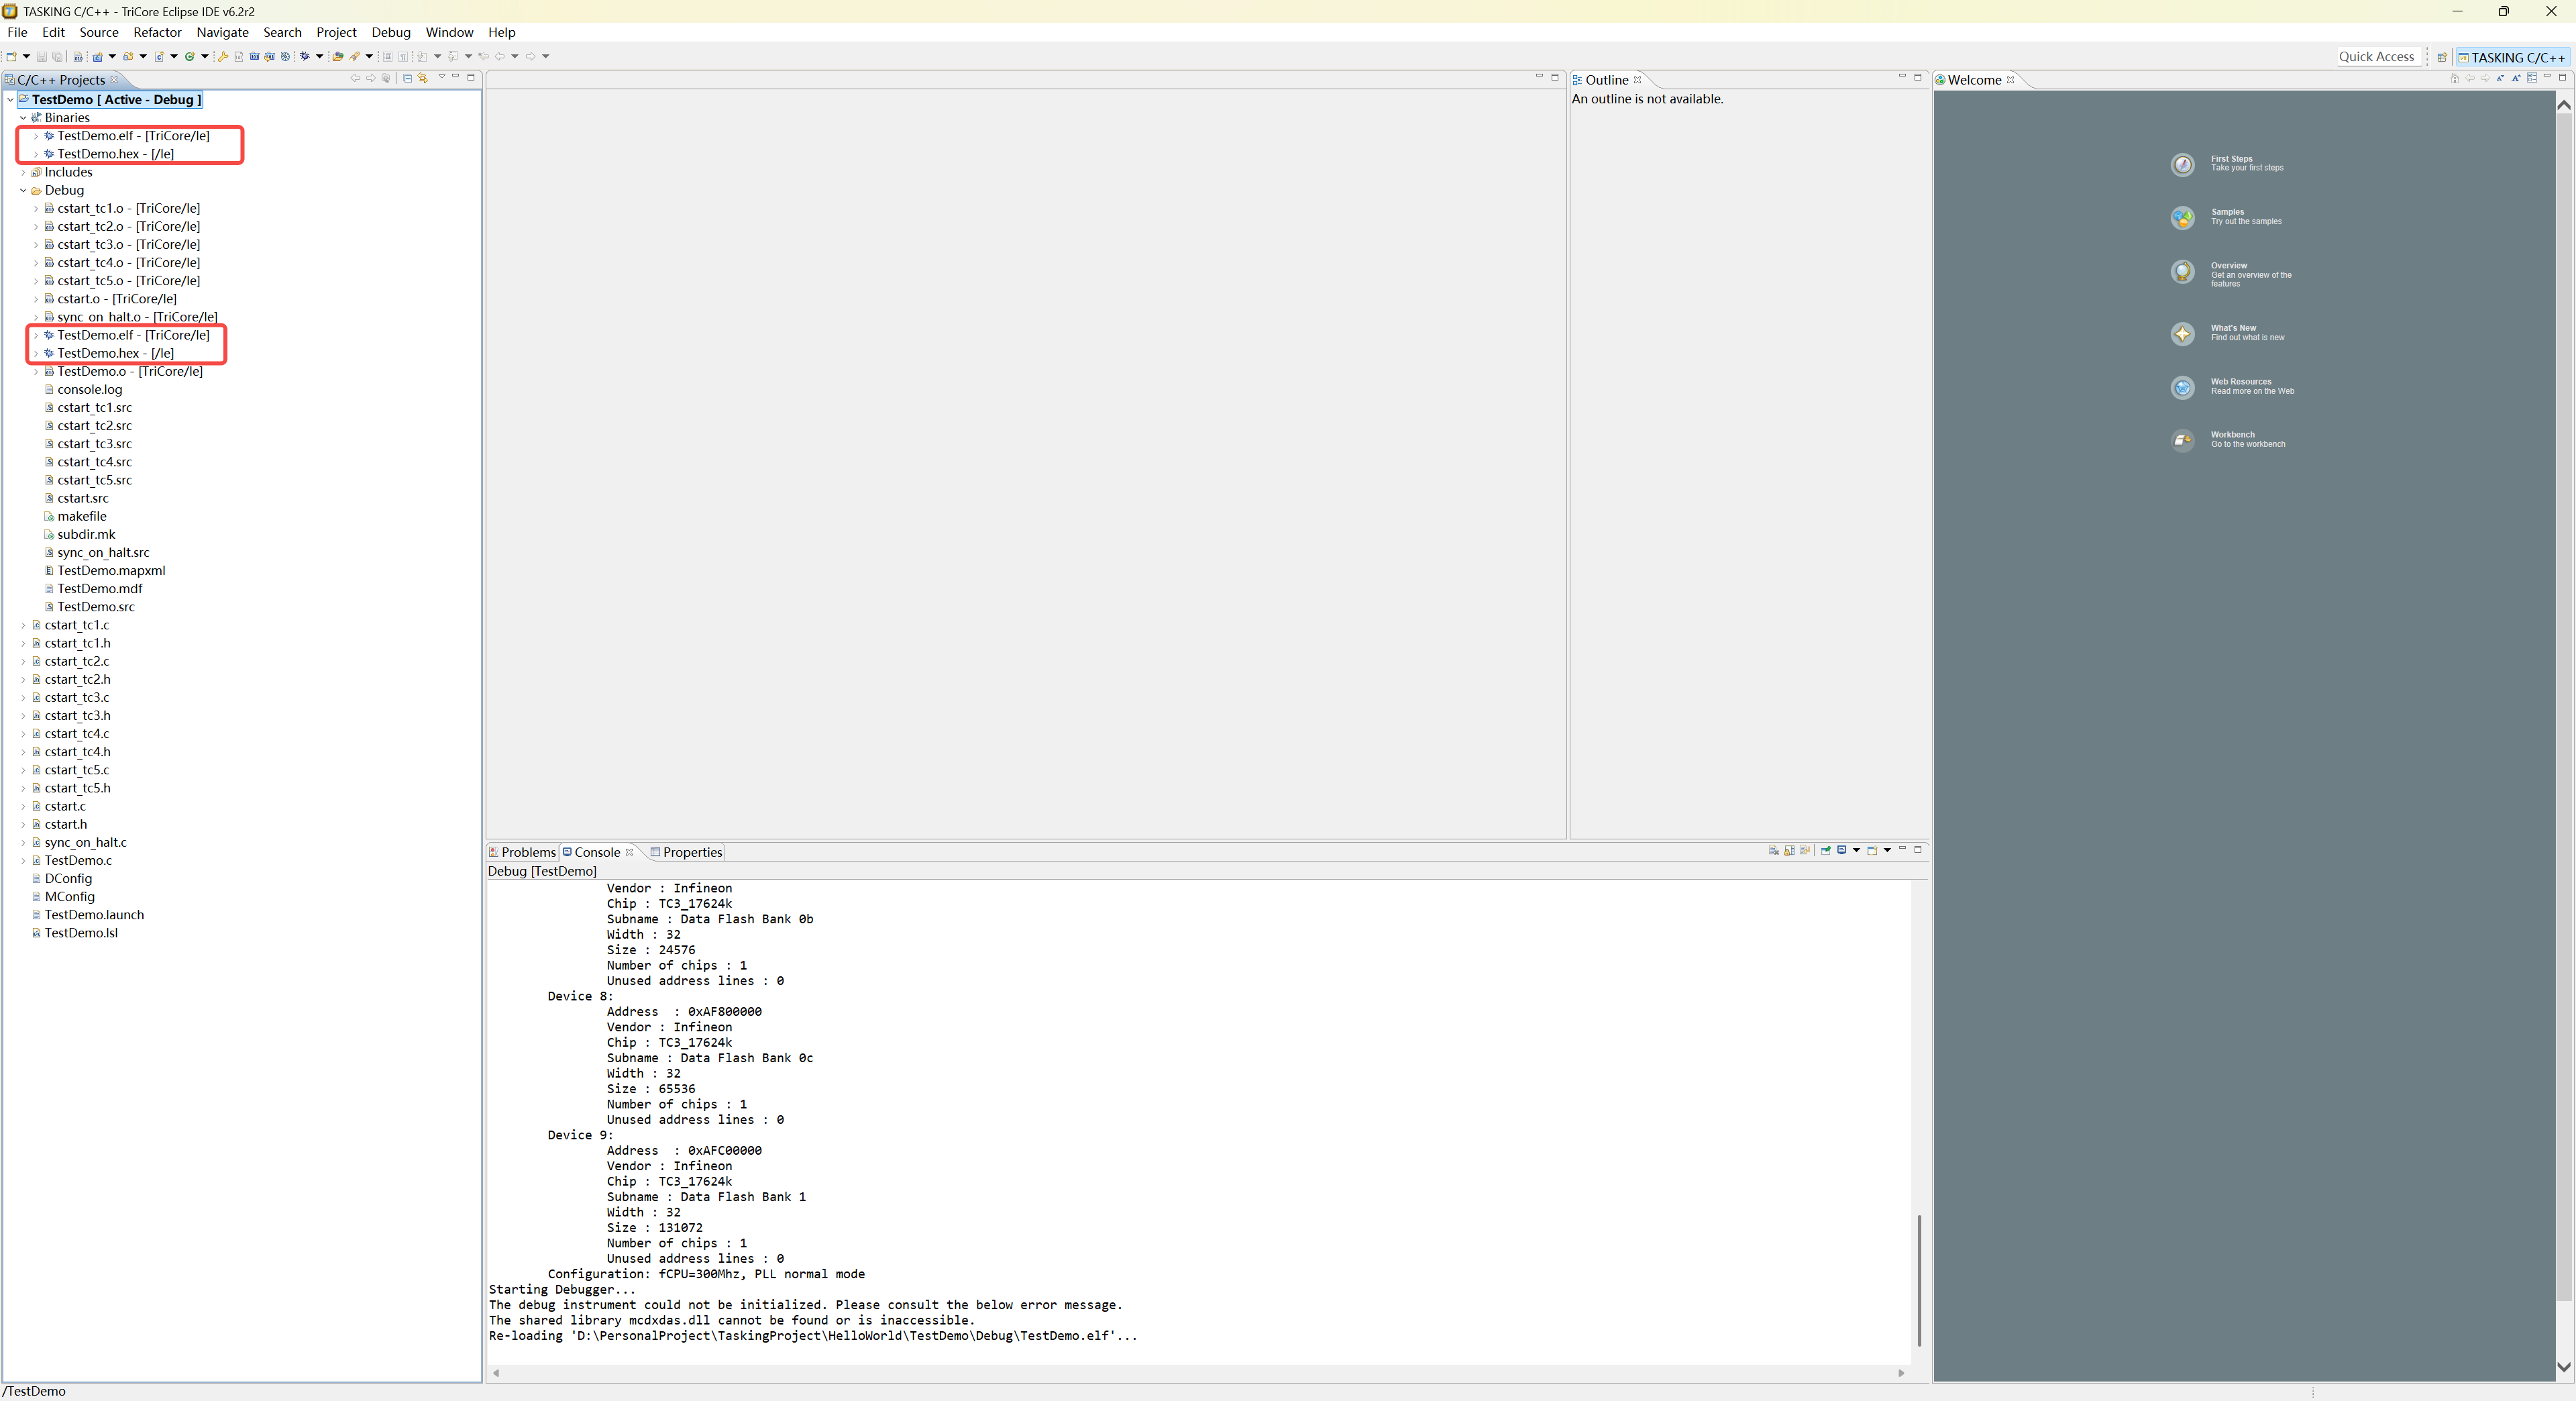Open the Open Perspective icon near Quick Access
This screenshot has height=1401, width=2576.
pos(2441,57)
